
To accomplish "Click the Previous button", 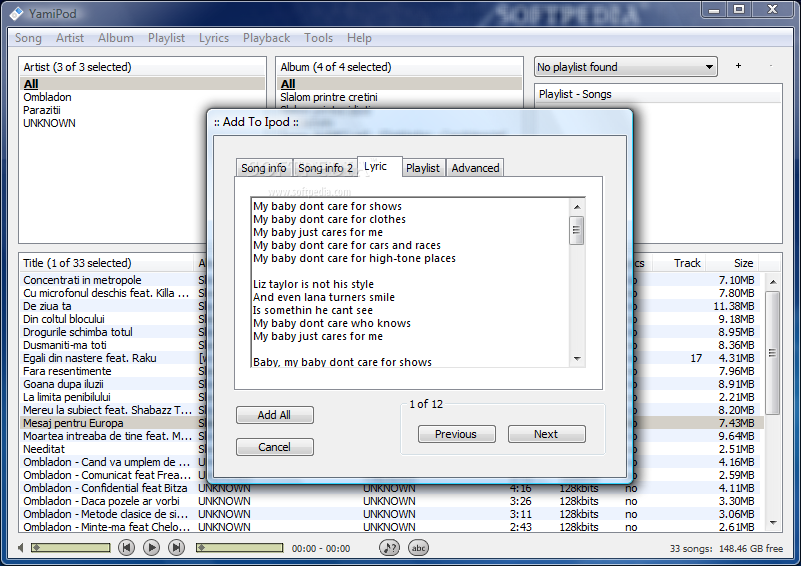I will 456,434.
